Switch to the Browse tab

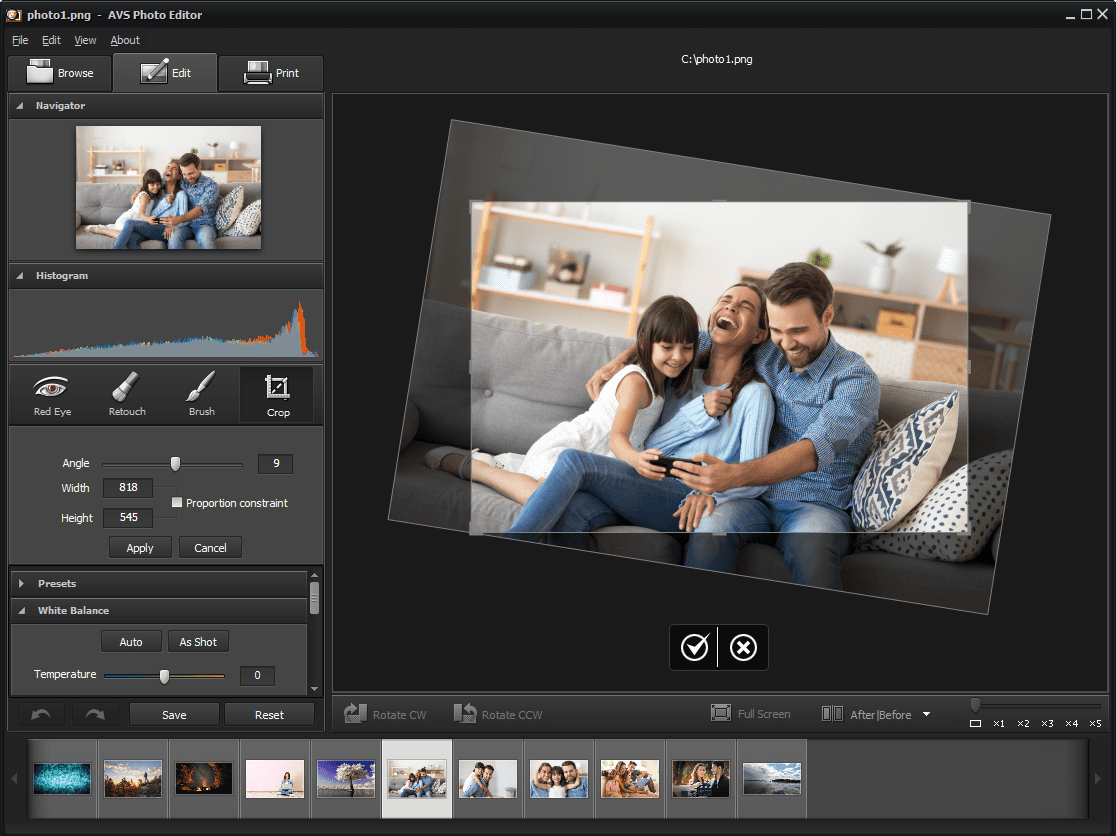(x=60, y=73)
